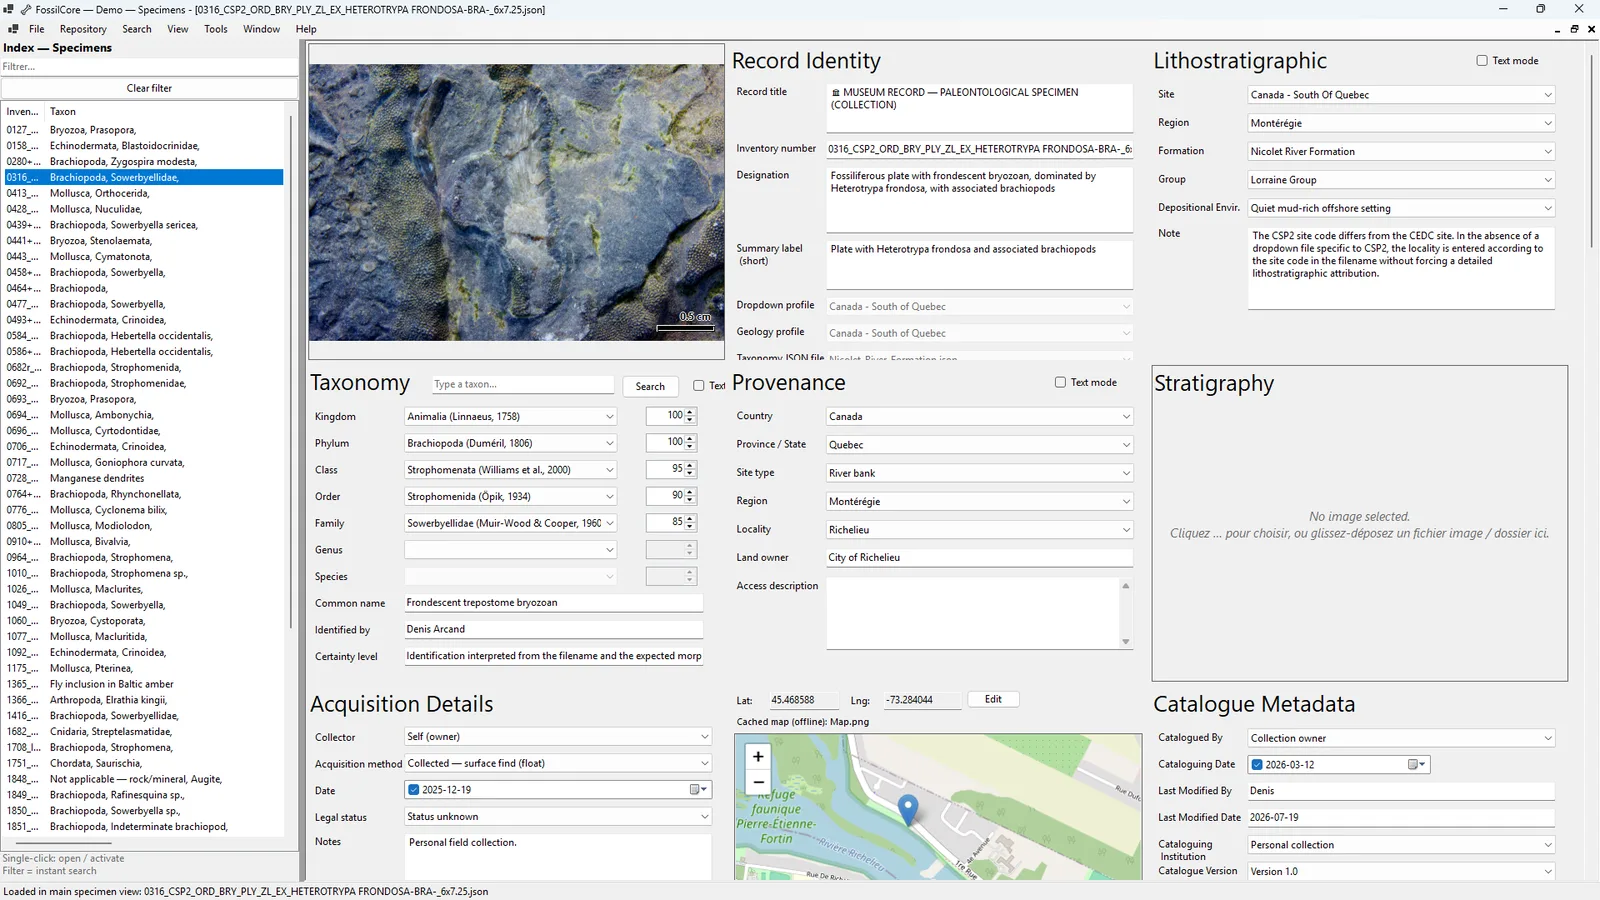The width and height of the screenshot is (1600, 900).
Task: Click the Taxon column header
Action: (165, 112)
